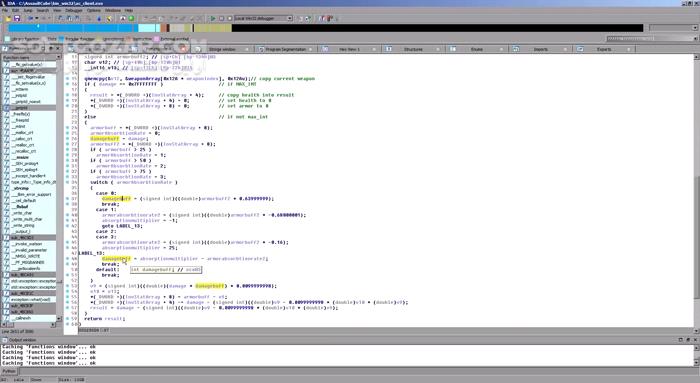Switch to the Structures tab
This screenshot has width=700, height=383.
413,49
